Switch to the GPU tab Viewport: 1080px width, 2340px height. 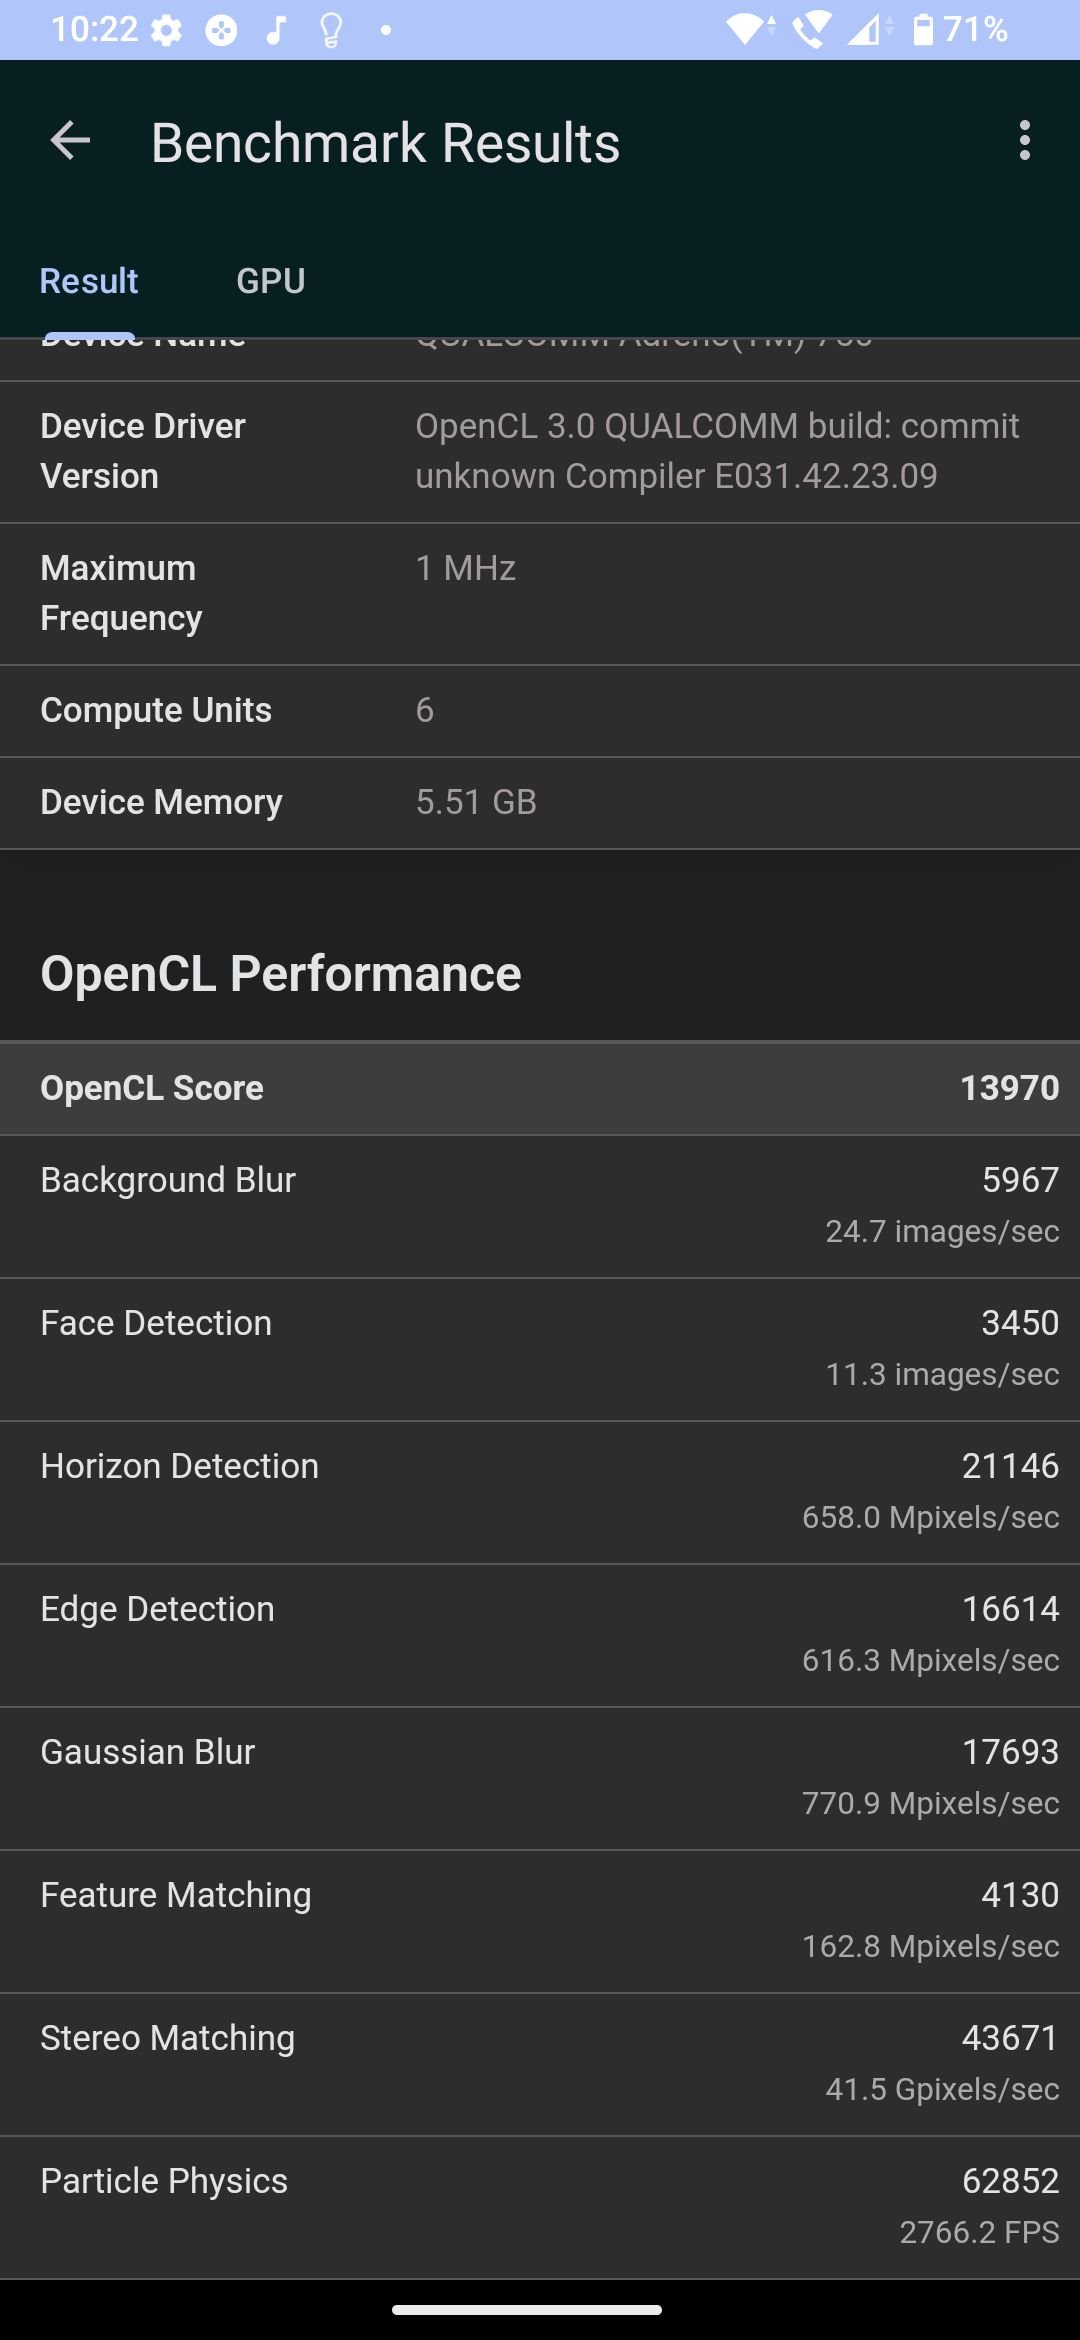click(x=271, y=281)
